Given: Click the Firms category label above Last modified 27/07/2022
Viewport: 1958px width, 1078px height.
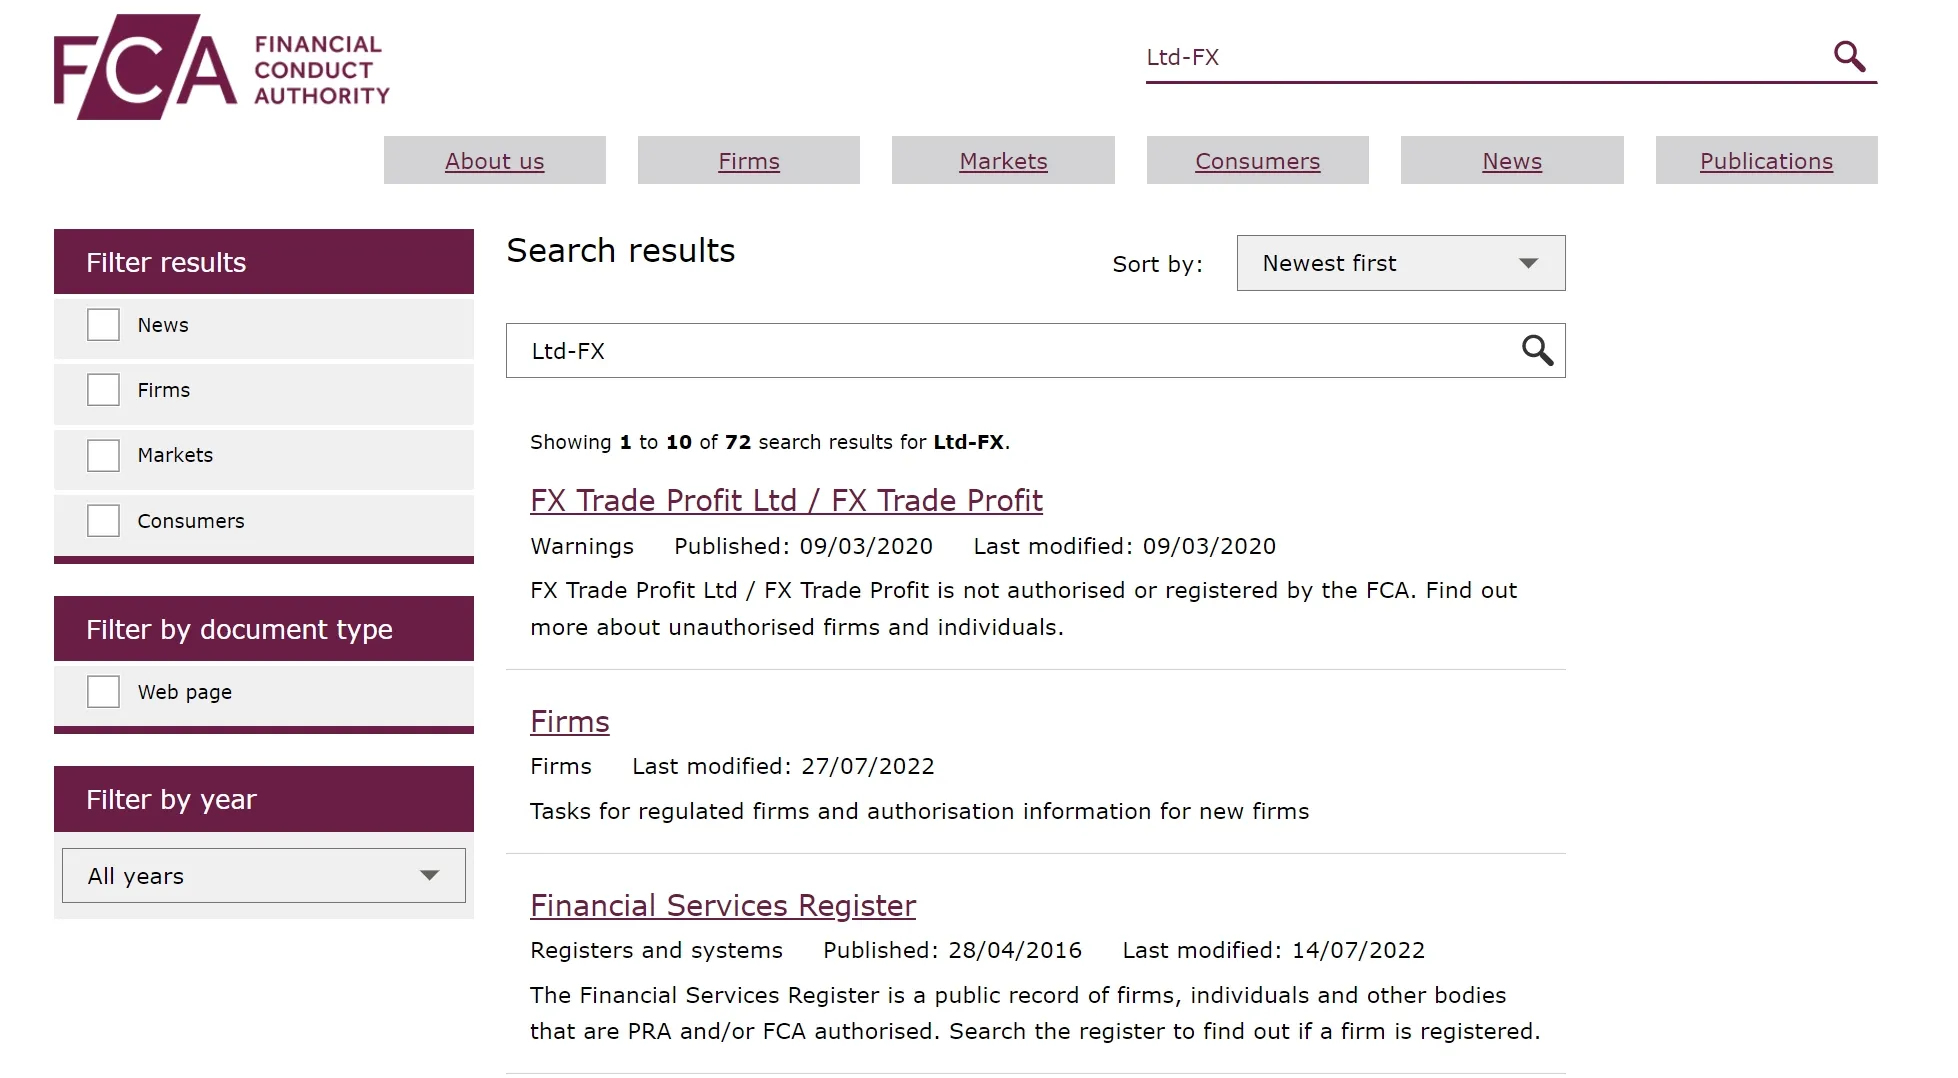Looking at the screenshot, I should click(x=561, y=766).
